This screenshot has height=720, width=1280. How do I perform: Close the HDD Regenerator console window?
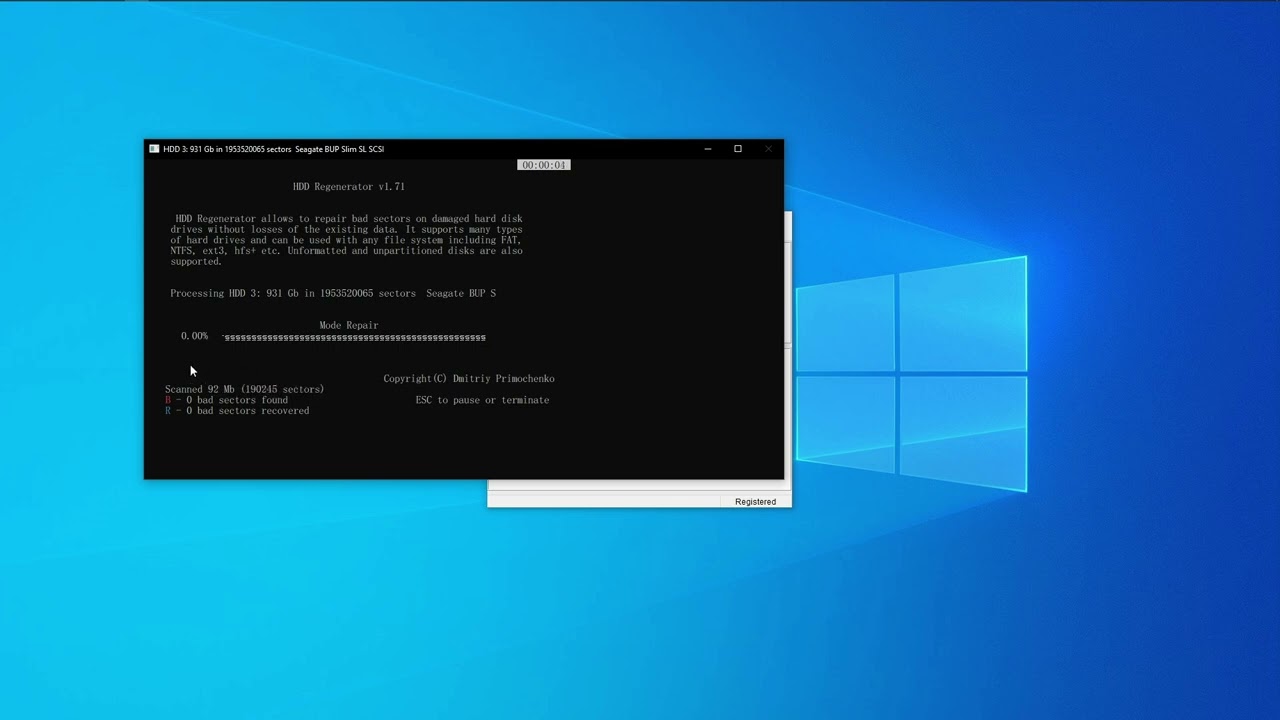click(768, 149)
